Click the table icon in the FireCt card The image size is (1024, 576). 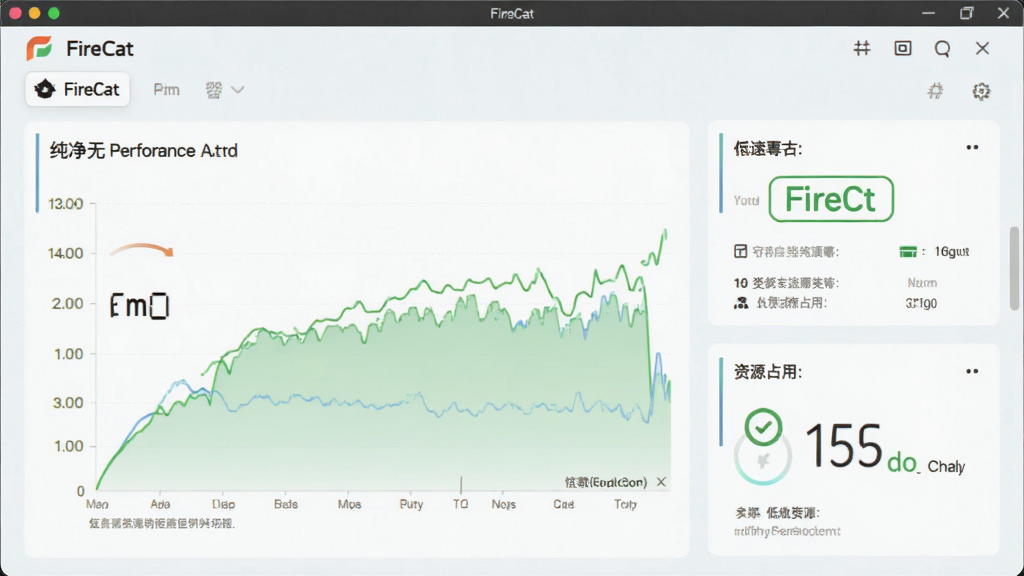click(x=740, y=251)
